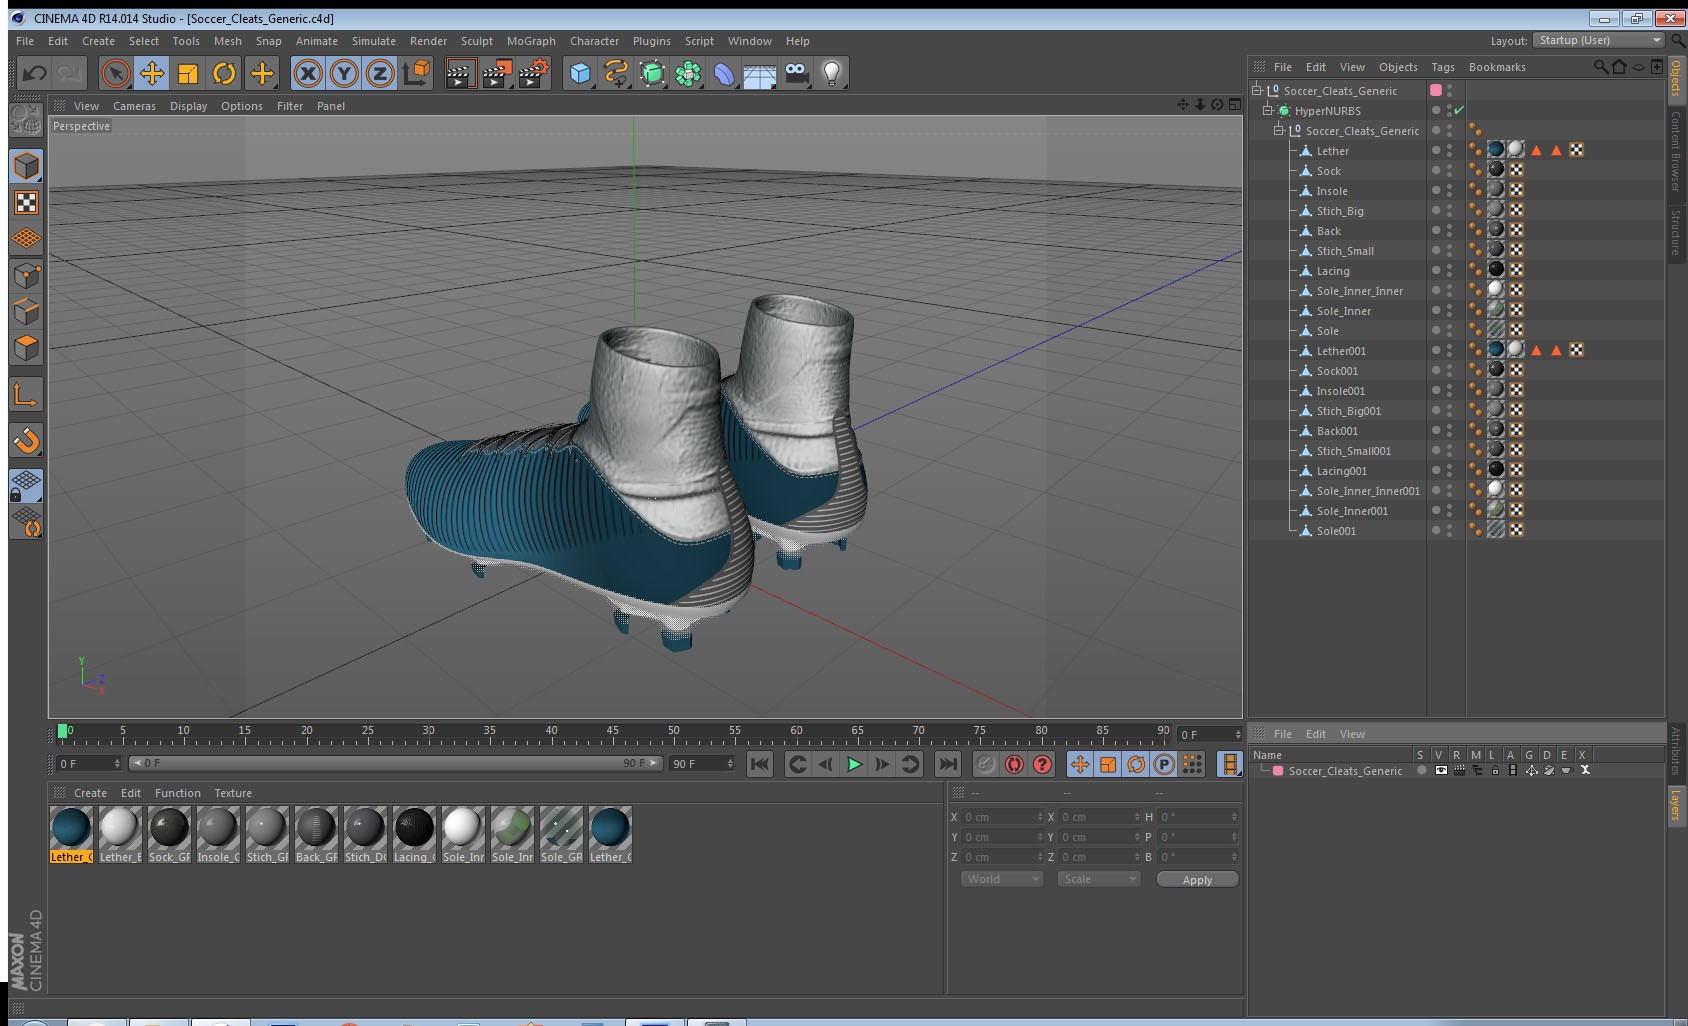Enable Points mode in left toolbar
Screen dimensions: 1688x1026
[27, 275]
